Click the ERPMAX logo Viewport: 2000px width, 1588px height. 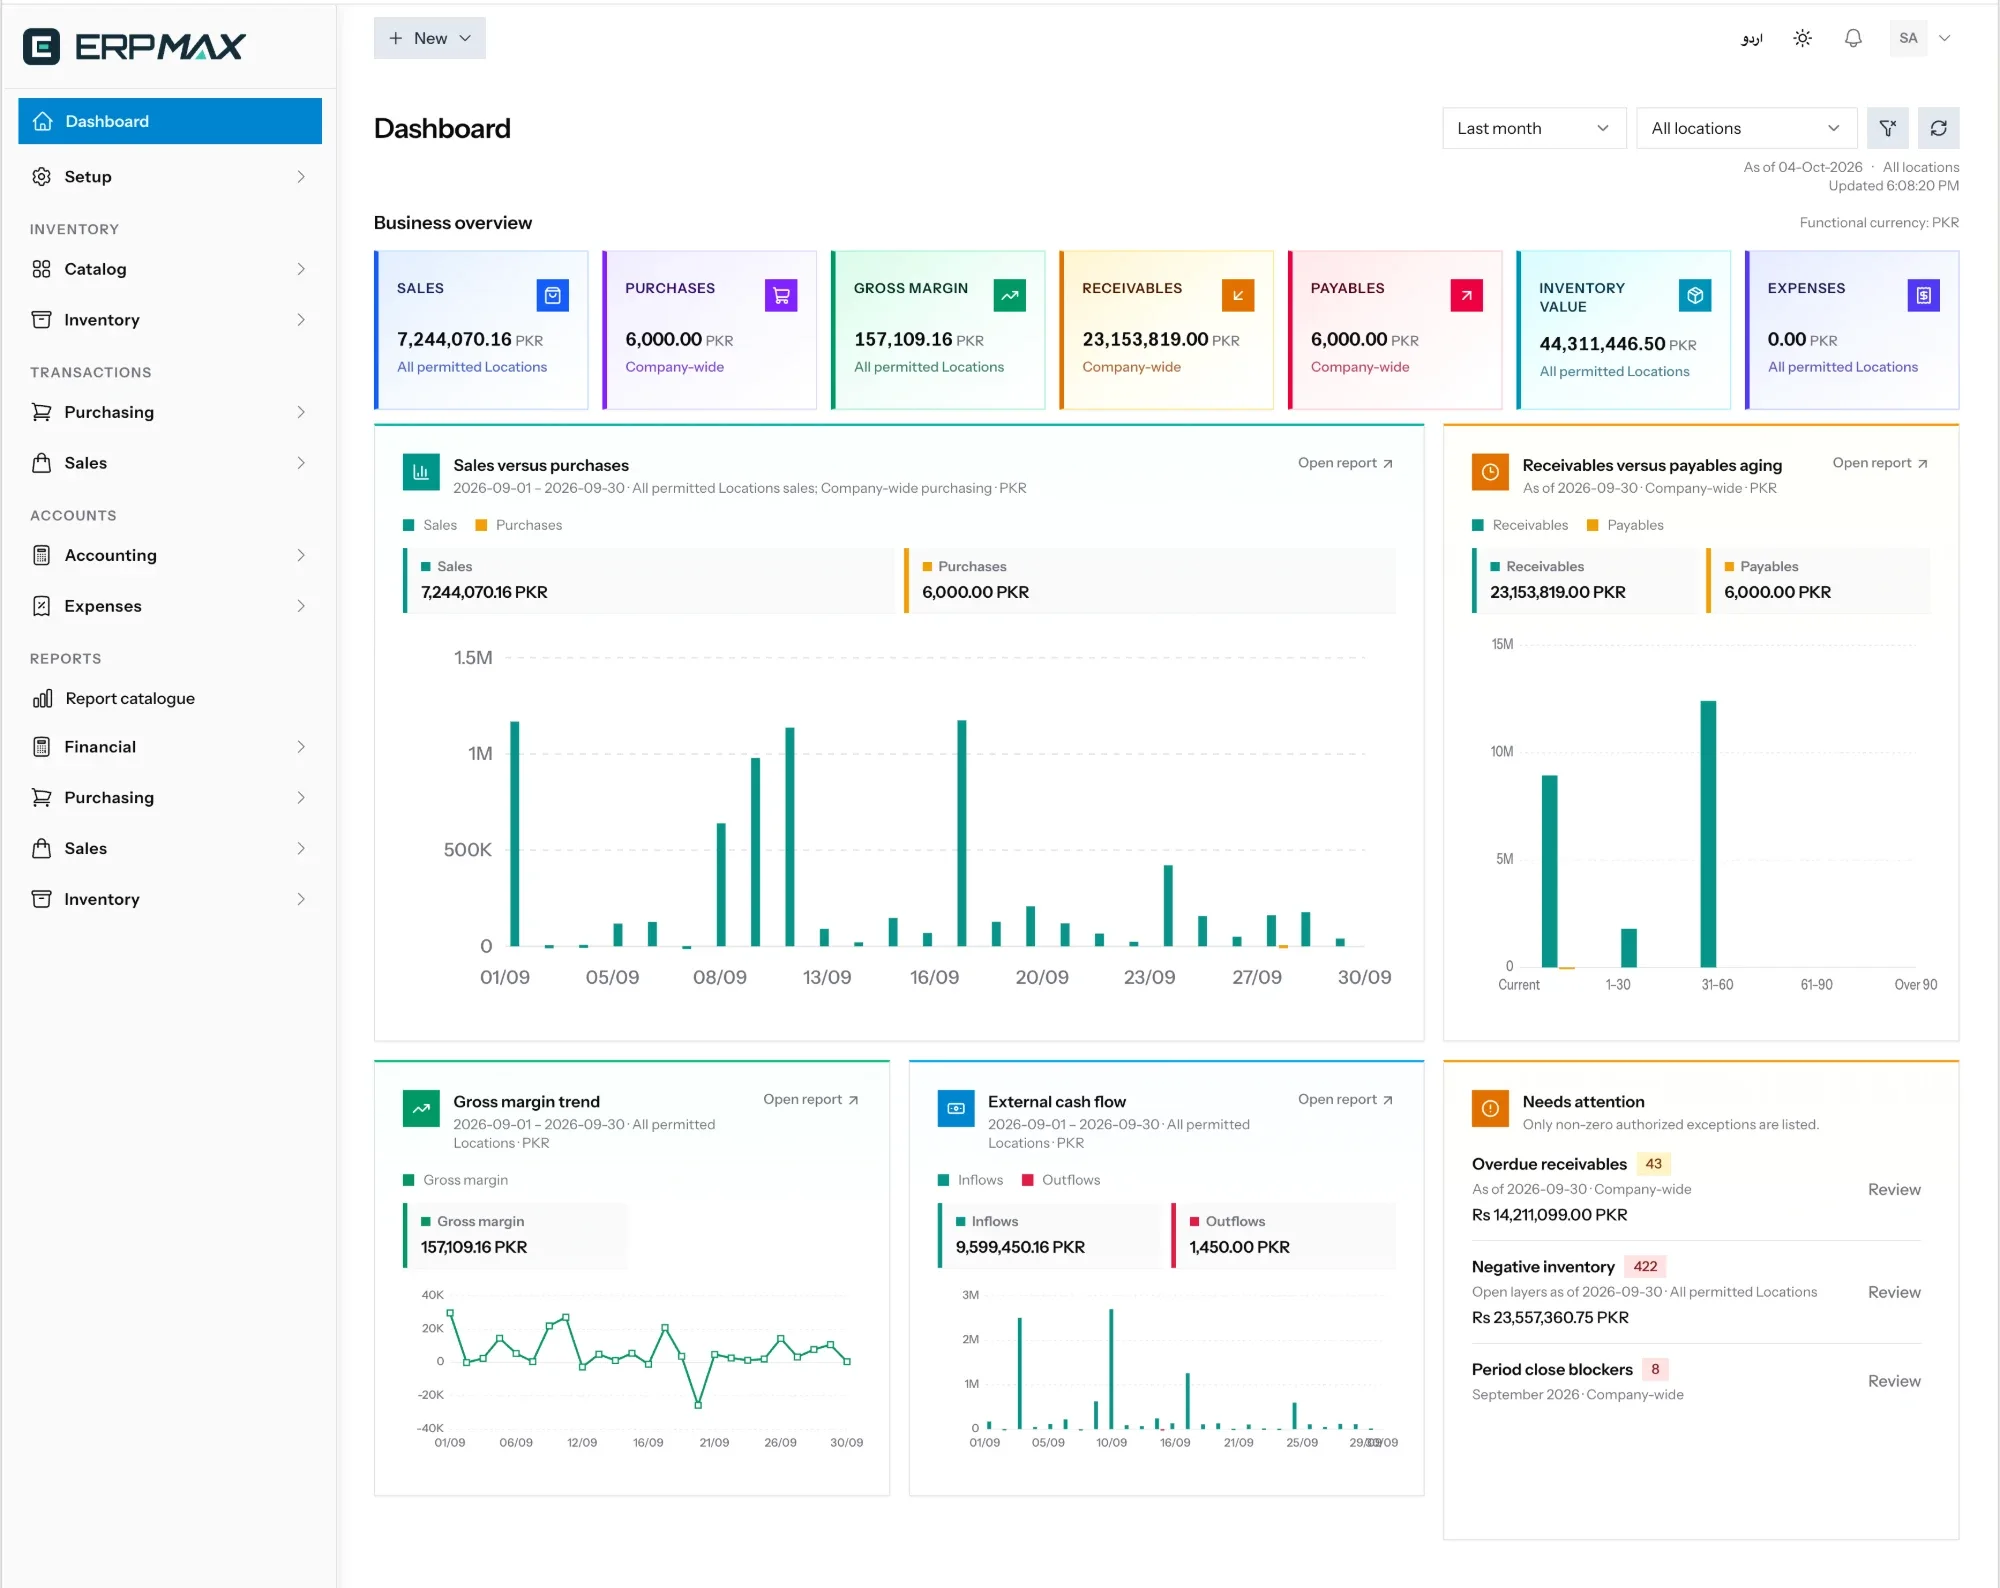pos(134,46)
